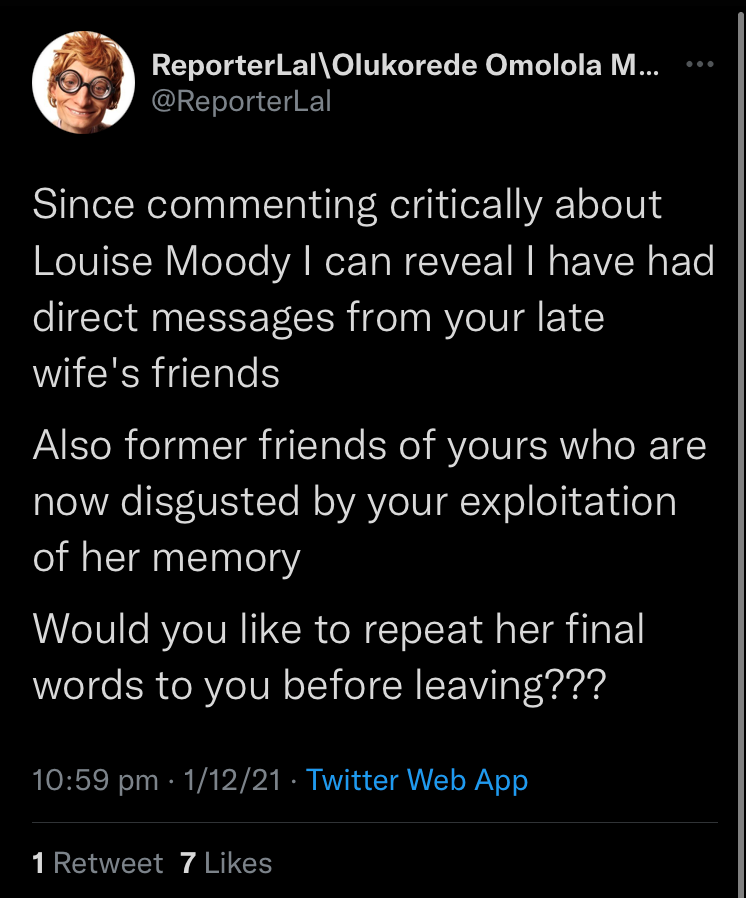Open the Twitter Web App source link
Screen dimensions: 746x898
point(416,780)
